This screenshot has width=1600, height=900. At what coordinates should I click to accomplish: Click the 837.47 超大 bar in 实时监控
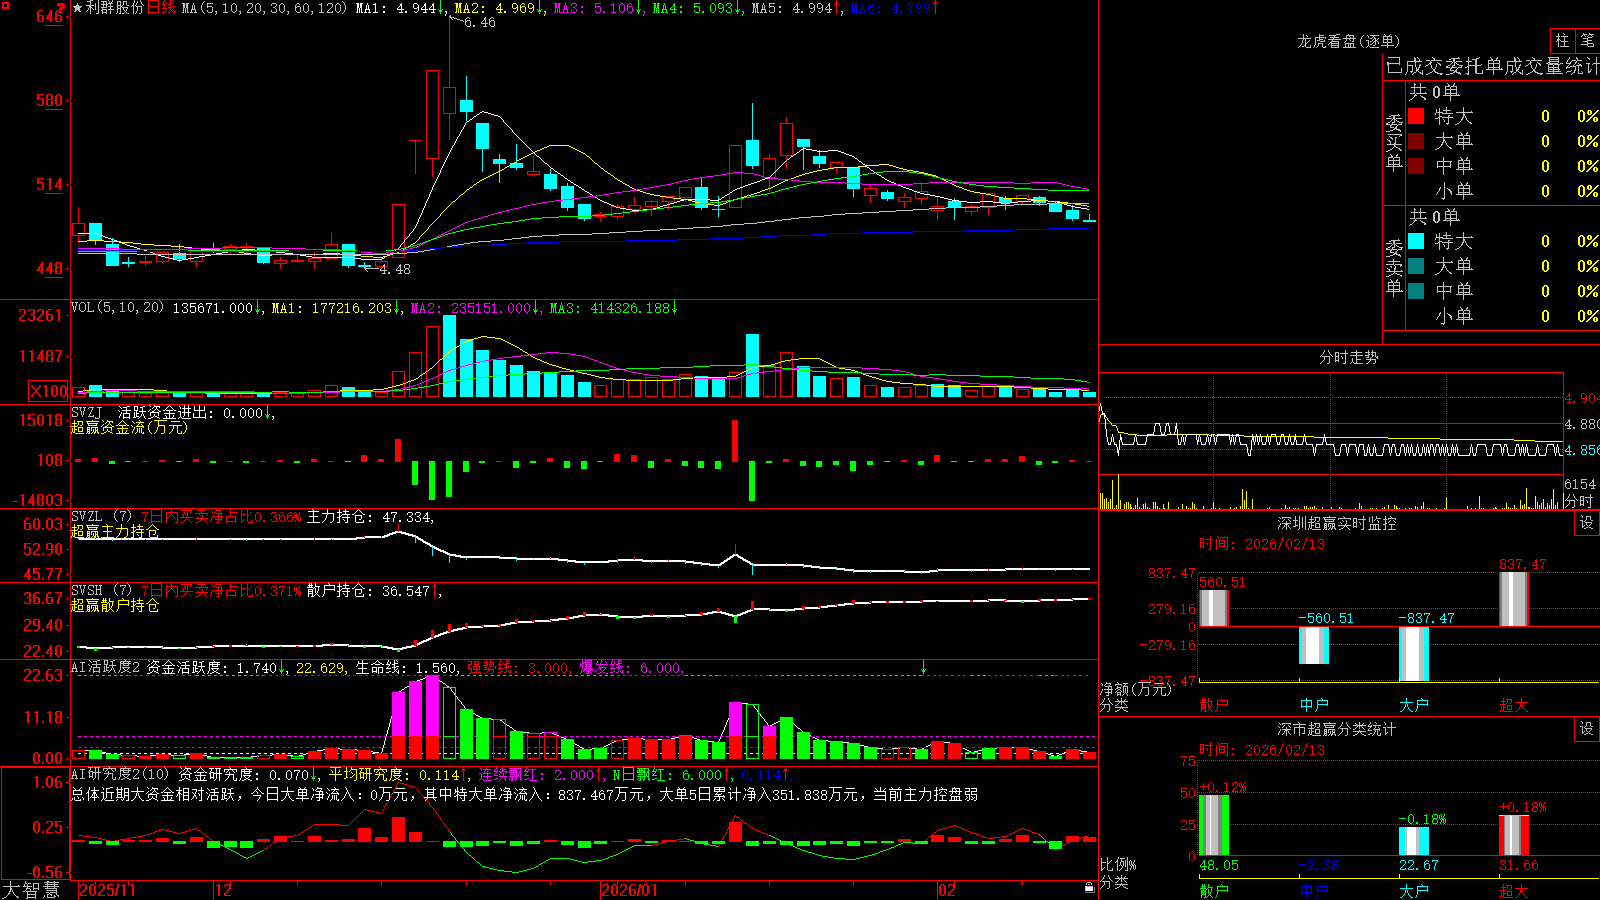pyautogui.click(x=1514, y=599)
